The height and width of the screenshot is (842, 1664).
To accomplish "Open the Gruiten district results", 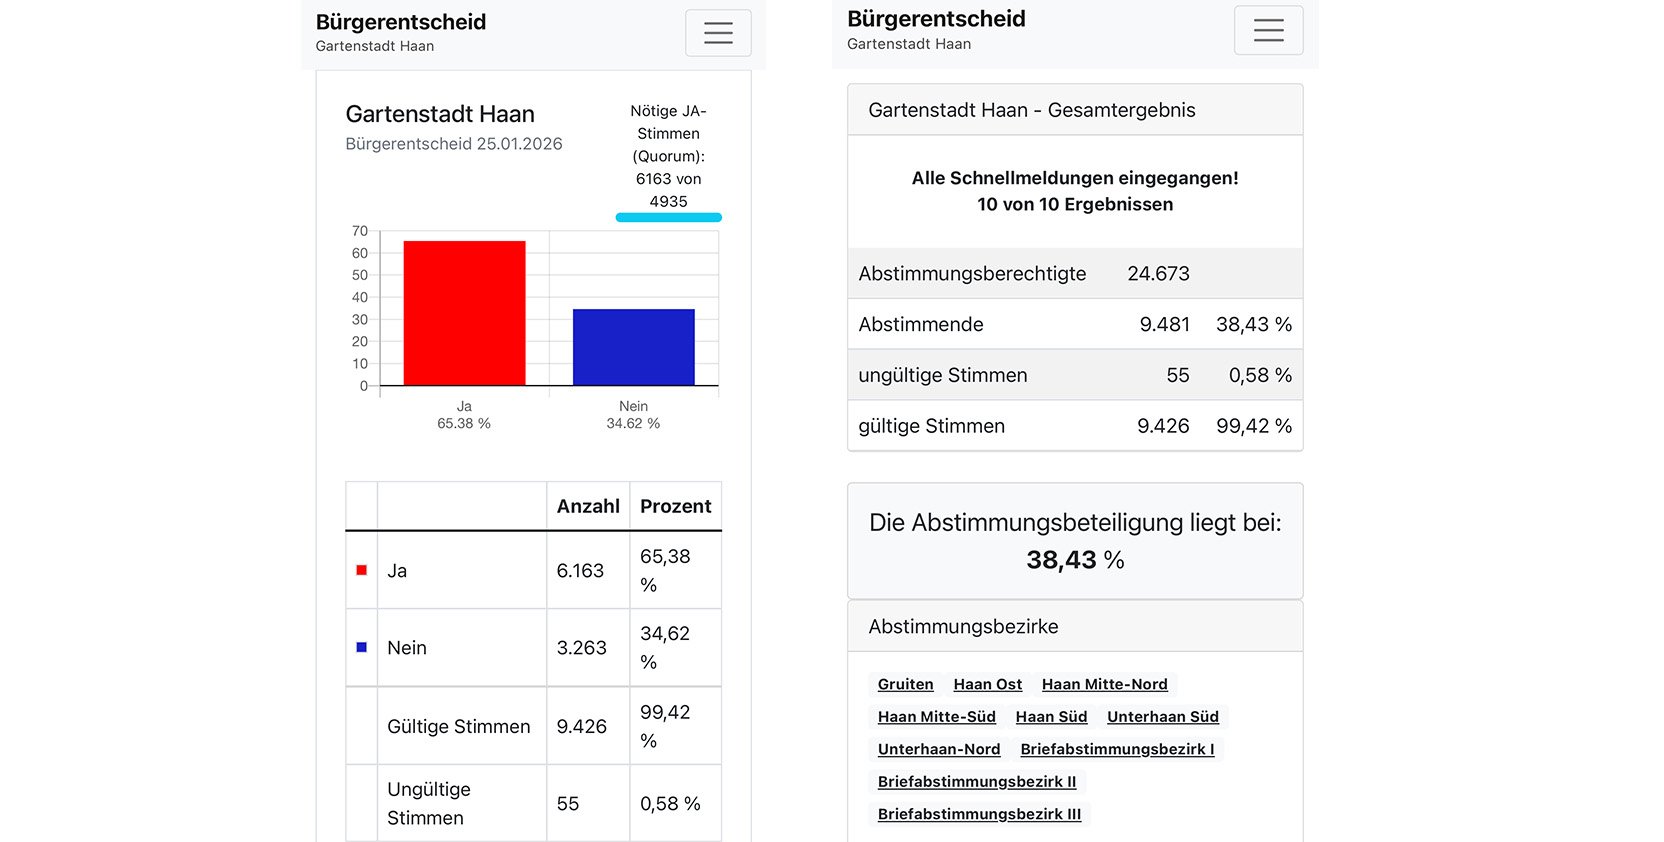I will tap(905, 684).
